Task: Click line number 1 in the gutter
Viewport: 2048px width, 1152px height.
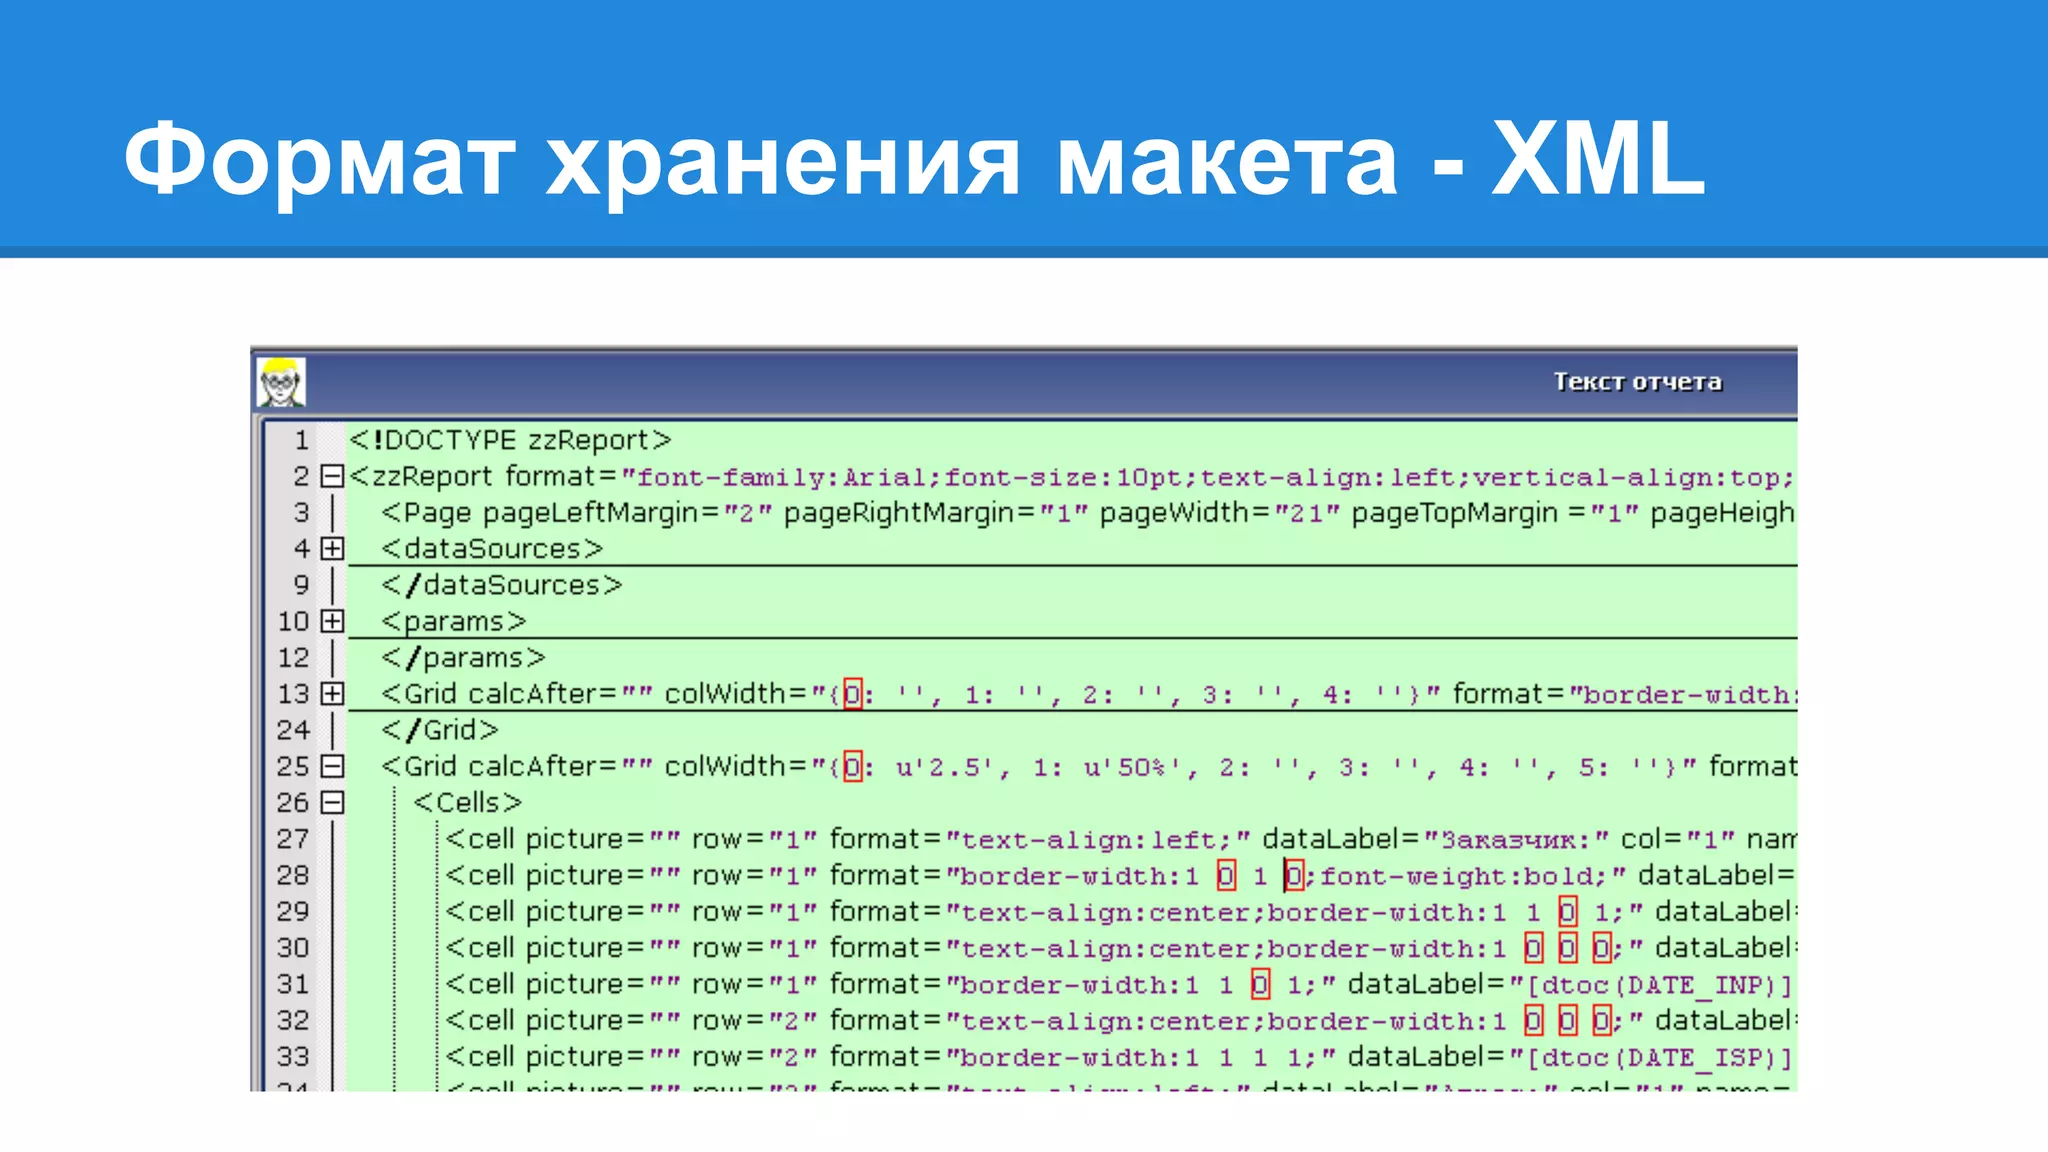Action: pyautogui.click(x=301, y=440)
